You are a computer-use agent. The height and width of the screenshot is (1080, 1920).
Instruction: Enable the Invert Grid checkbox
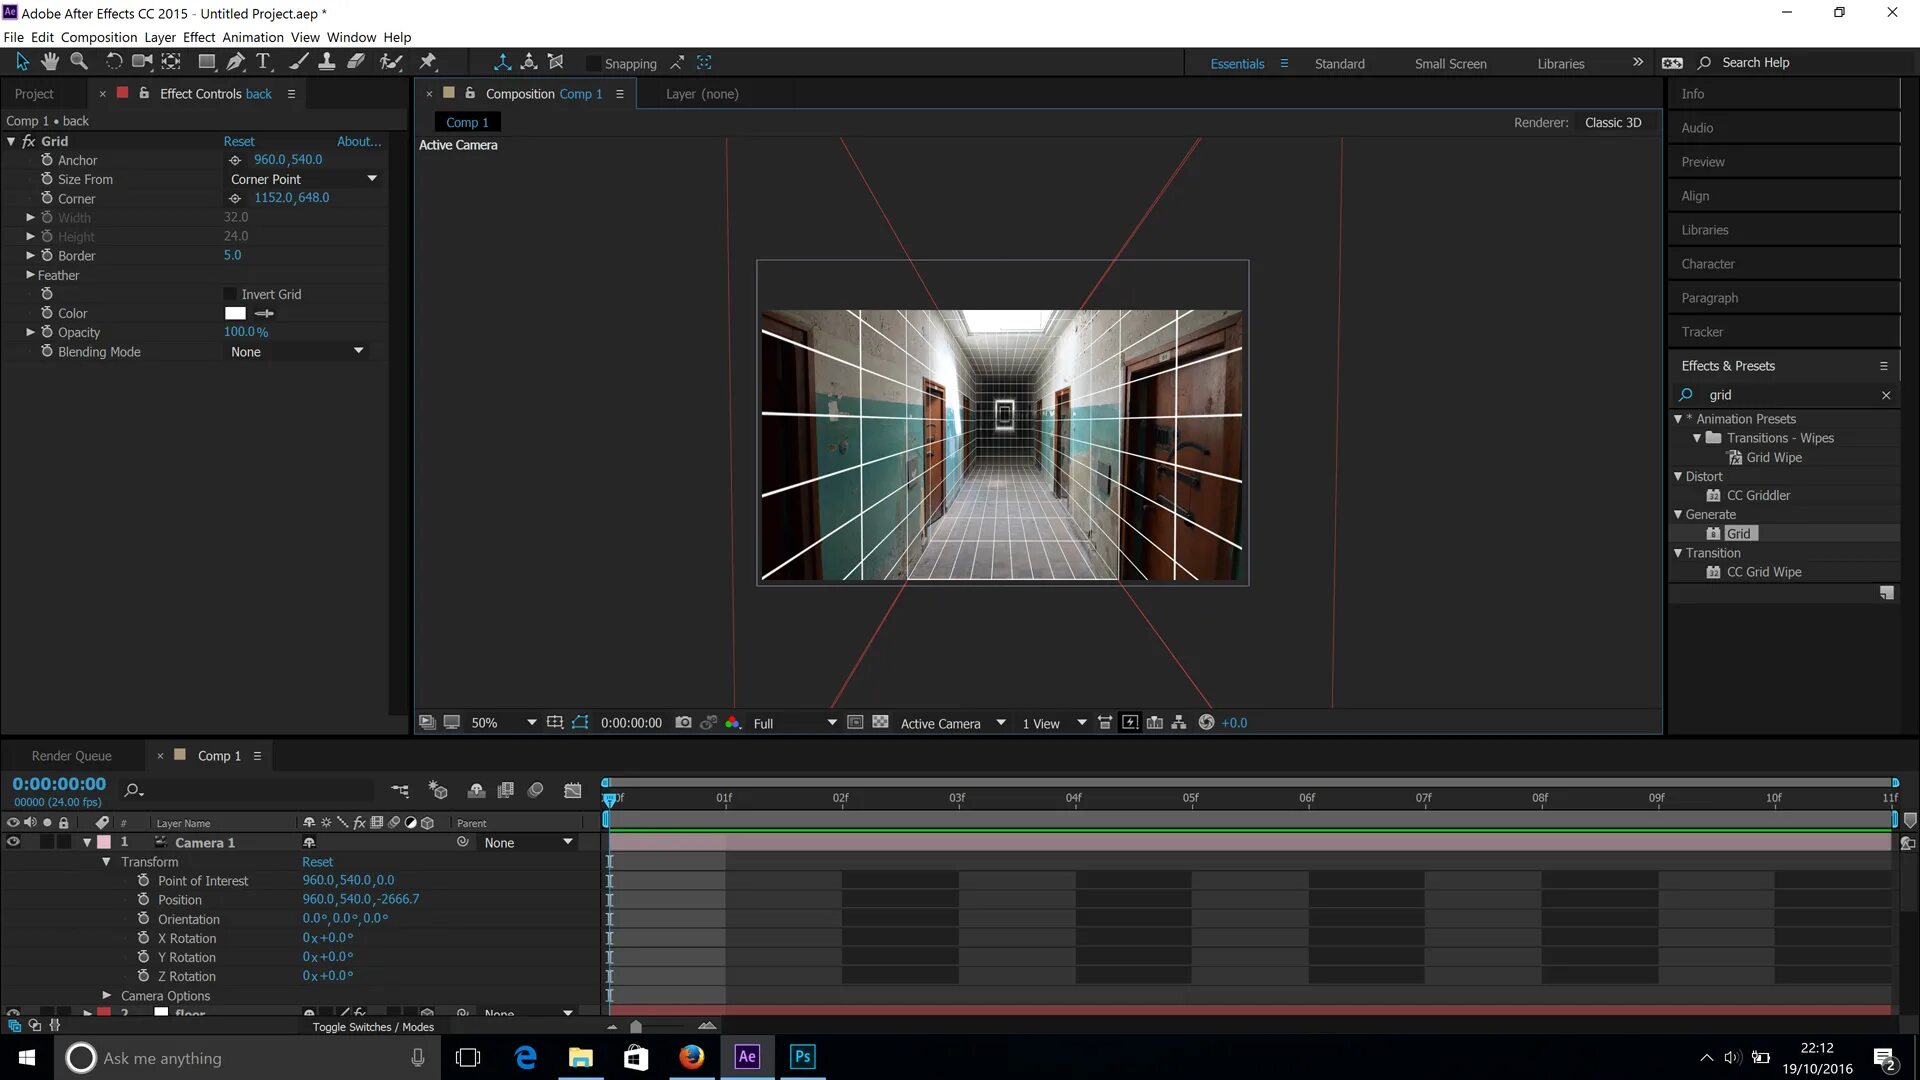click(x=230, y=294)
